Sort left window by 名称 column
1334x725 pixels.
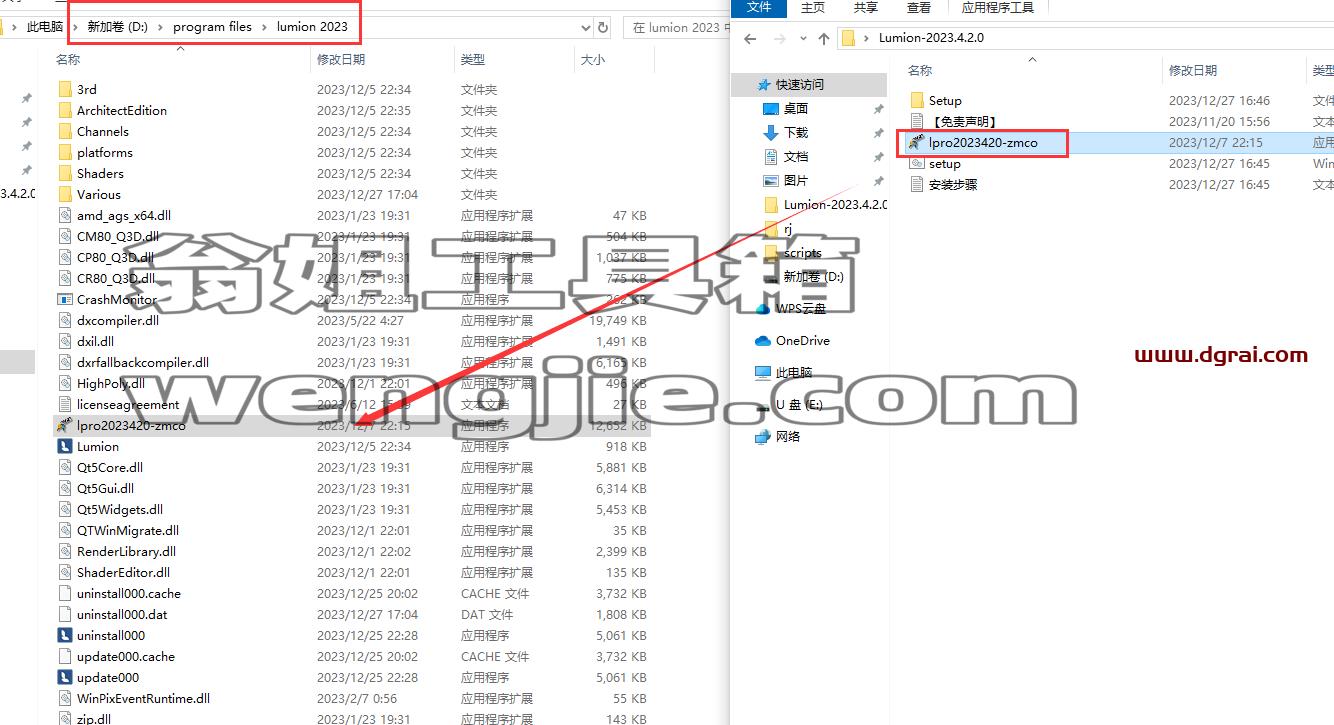(68, 60)
